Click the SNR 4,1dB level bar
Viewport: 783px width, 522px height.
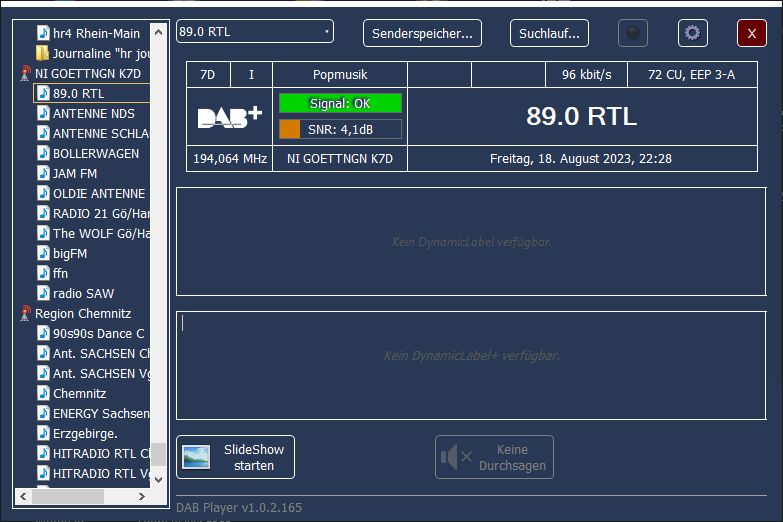[x=340, y=128]
